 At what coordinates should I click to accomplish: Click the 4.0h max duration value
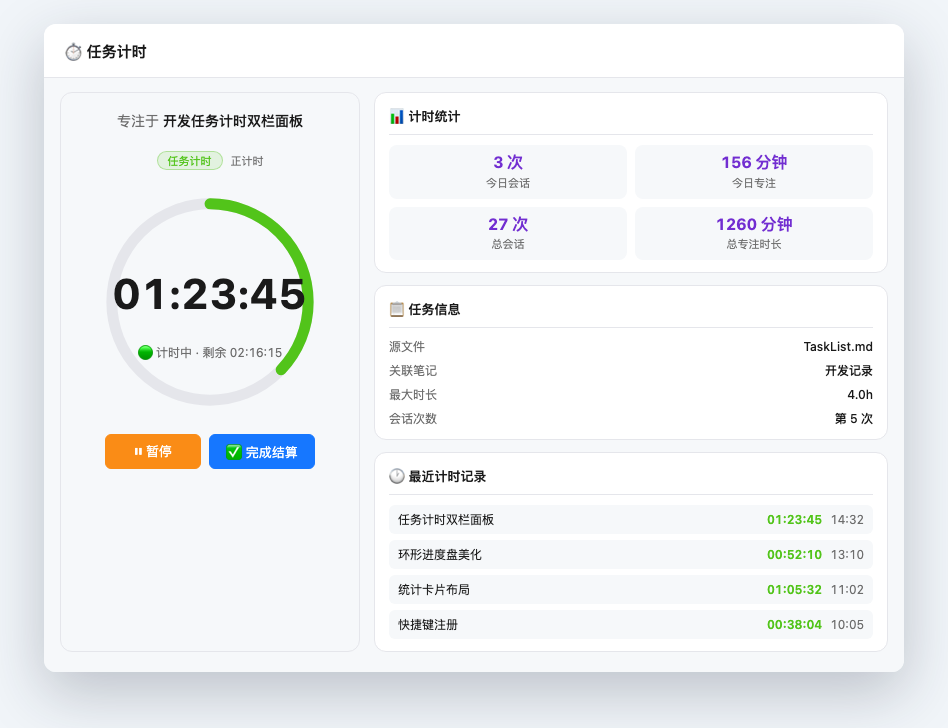860,395
